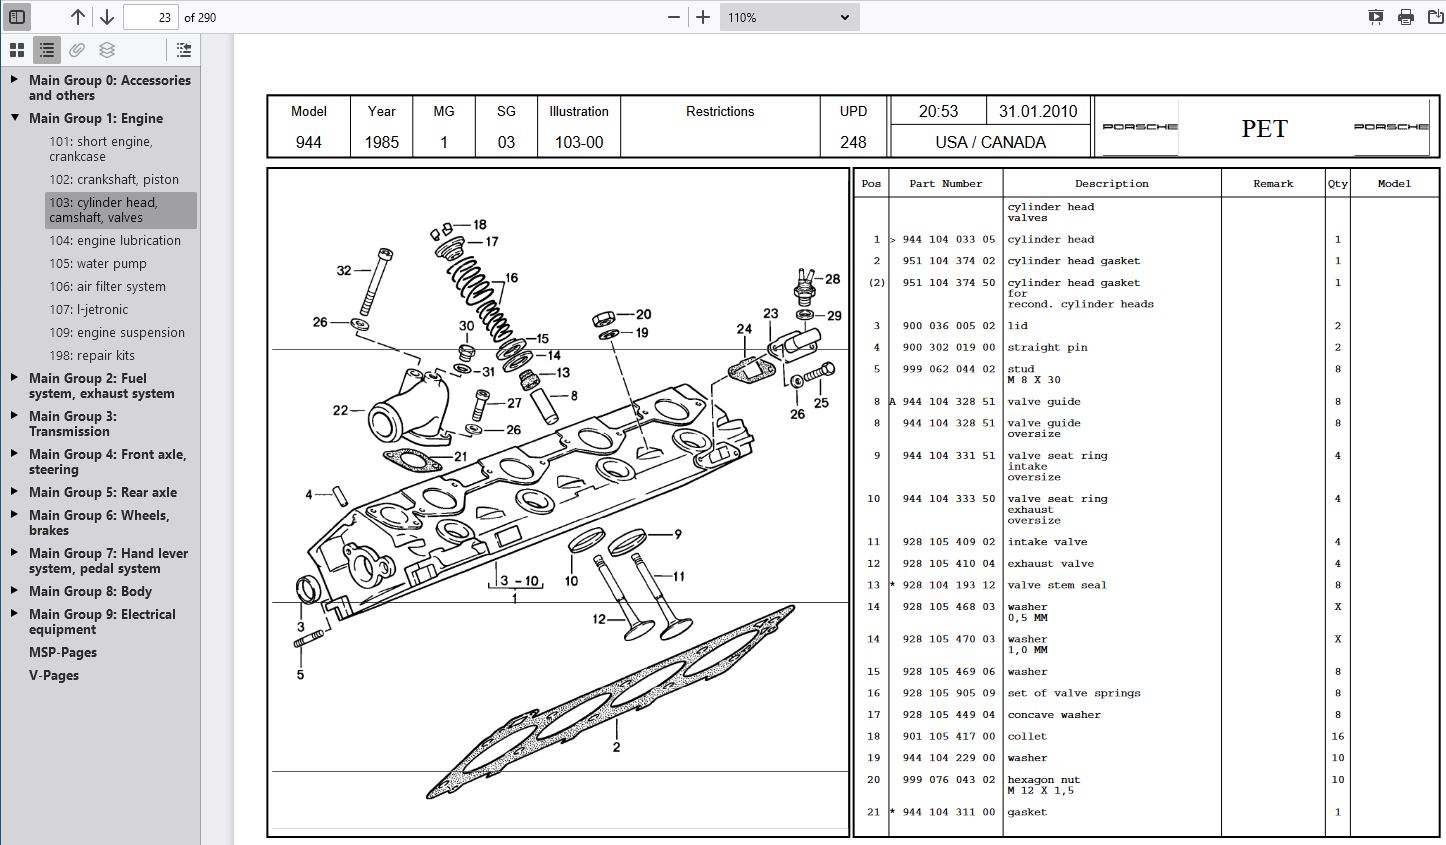Screen dimensions: 1446x845
Task: Find current outline item
Action: [183, 50]
